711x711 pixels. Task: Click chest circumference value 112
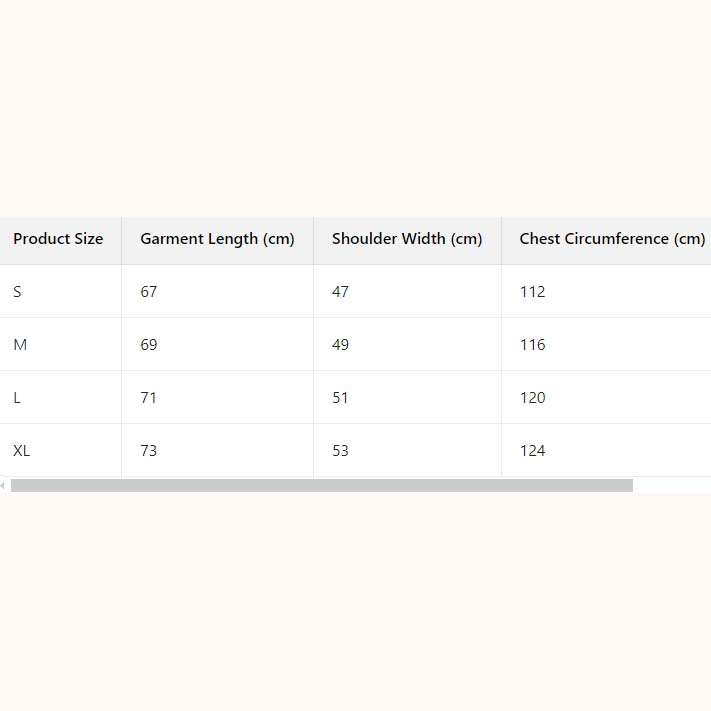point(533,292)
